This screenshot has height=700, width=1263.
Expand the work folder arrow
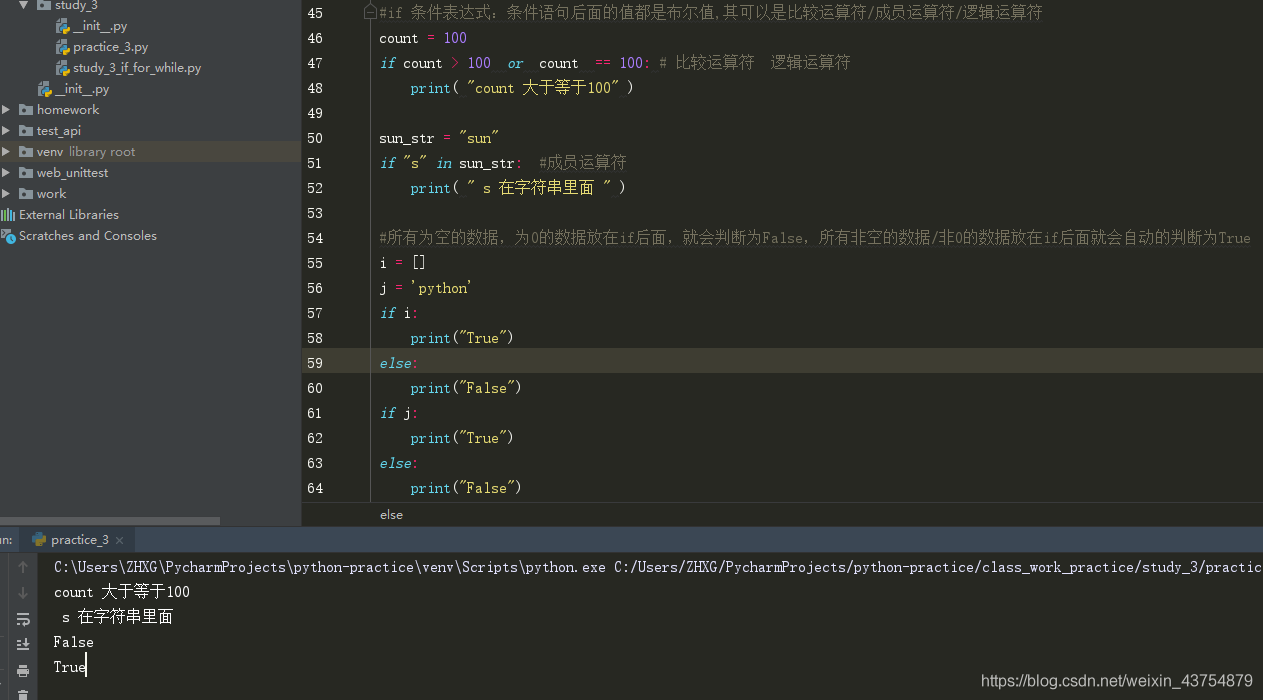point(6,194)
